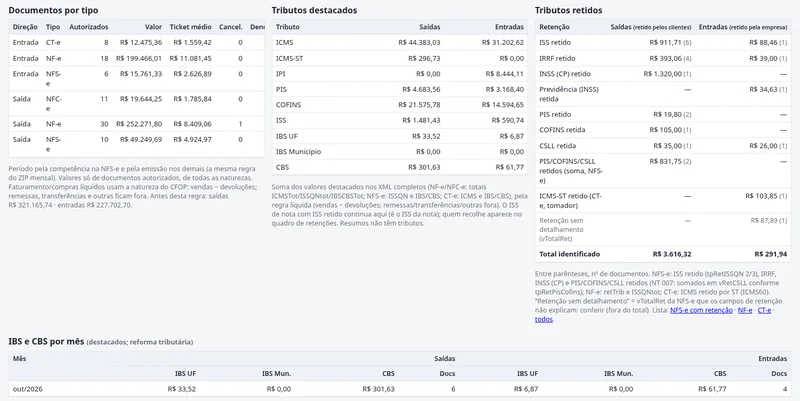Select IPI entradas value 'R$ 8.444,11'
Viewport: 800px width, 401px height.
[505, 74]
